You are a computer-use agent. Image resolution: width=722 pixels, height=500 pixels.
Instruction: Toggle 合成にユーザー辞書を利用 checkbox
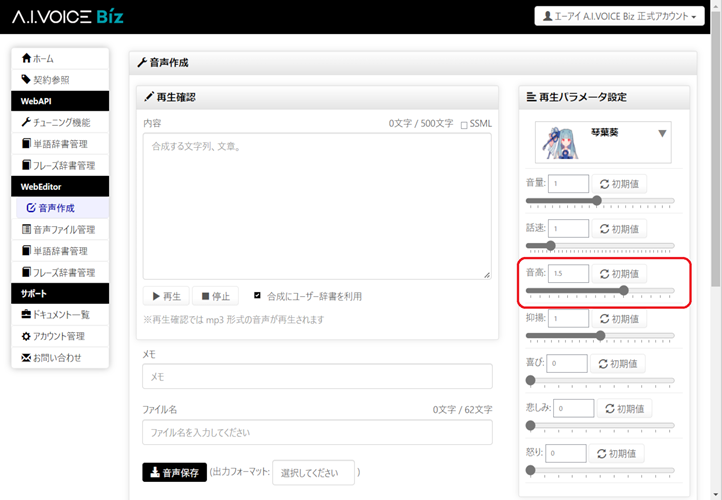[x=257, y=295]
